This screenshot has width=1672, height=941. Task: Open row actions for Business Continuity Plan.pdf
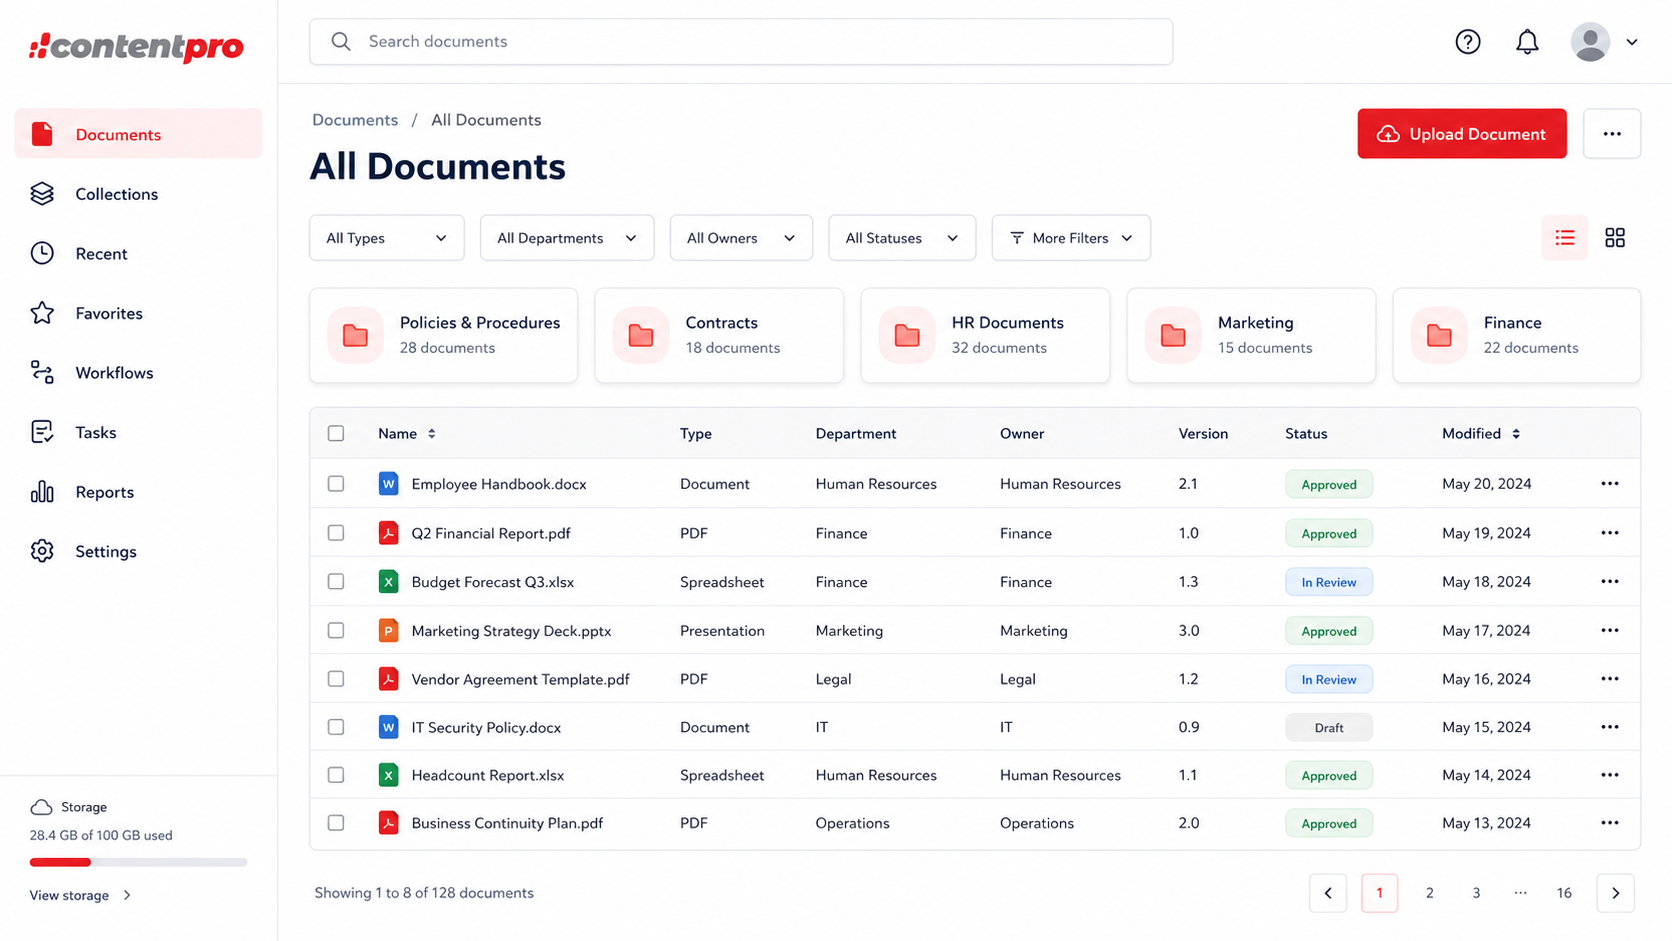click(1610, 823)
